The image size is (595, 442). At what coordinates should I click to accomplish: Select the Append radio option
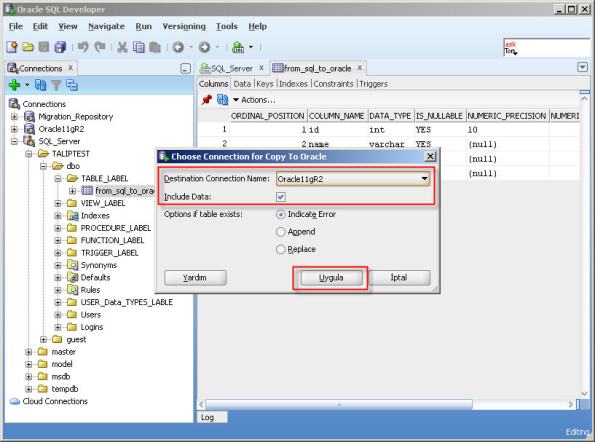(281, 231)
